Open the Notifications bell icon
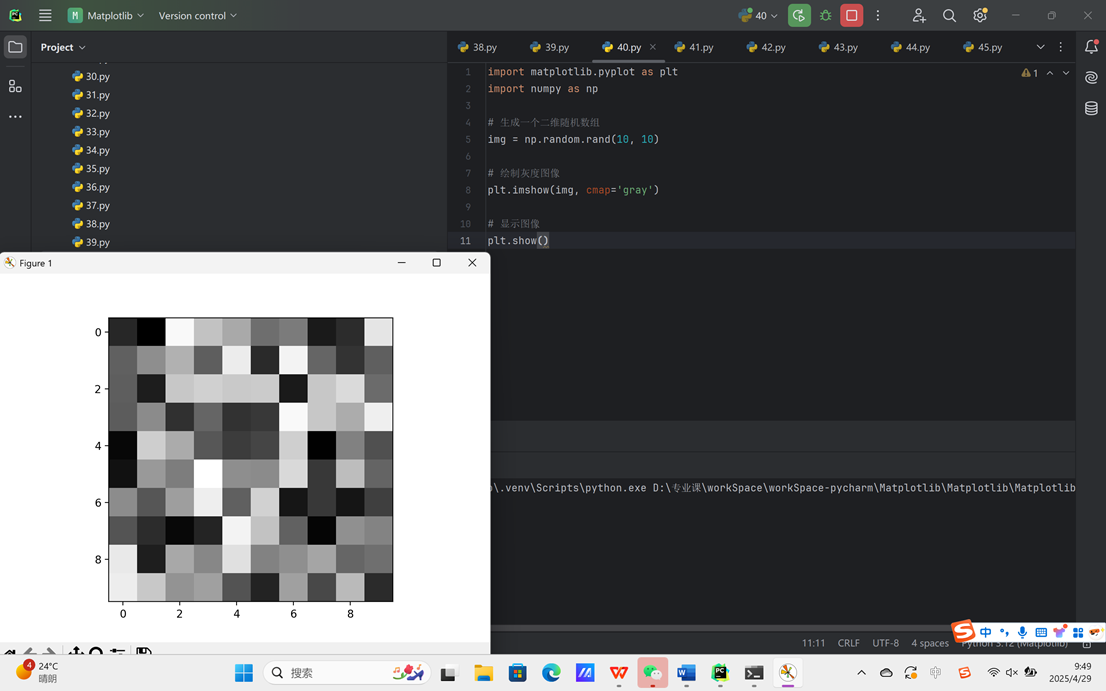Screen dimensions: 1106x691 [x=1091, y=47]
